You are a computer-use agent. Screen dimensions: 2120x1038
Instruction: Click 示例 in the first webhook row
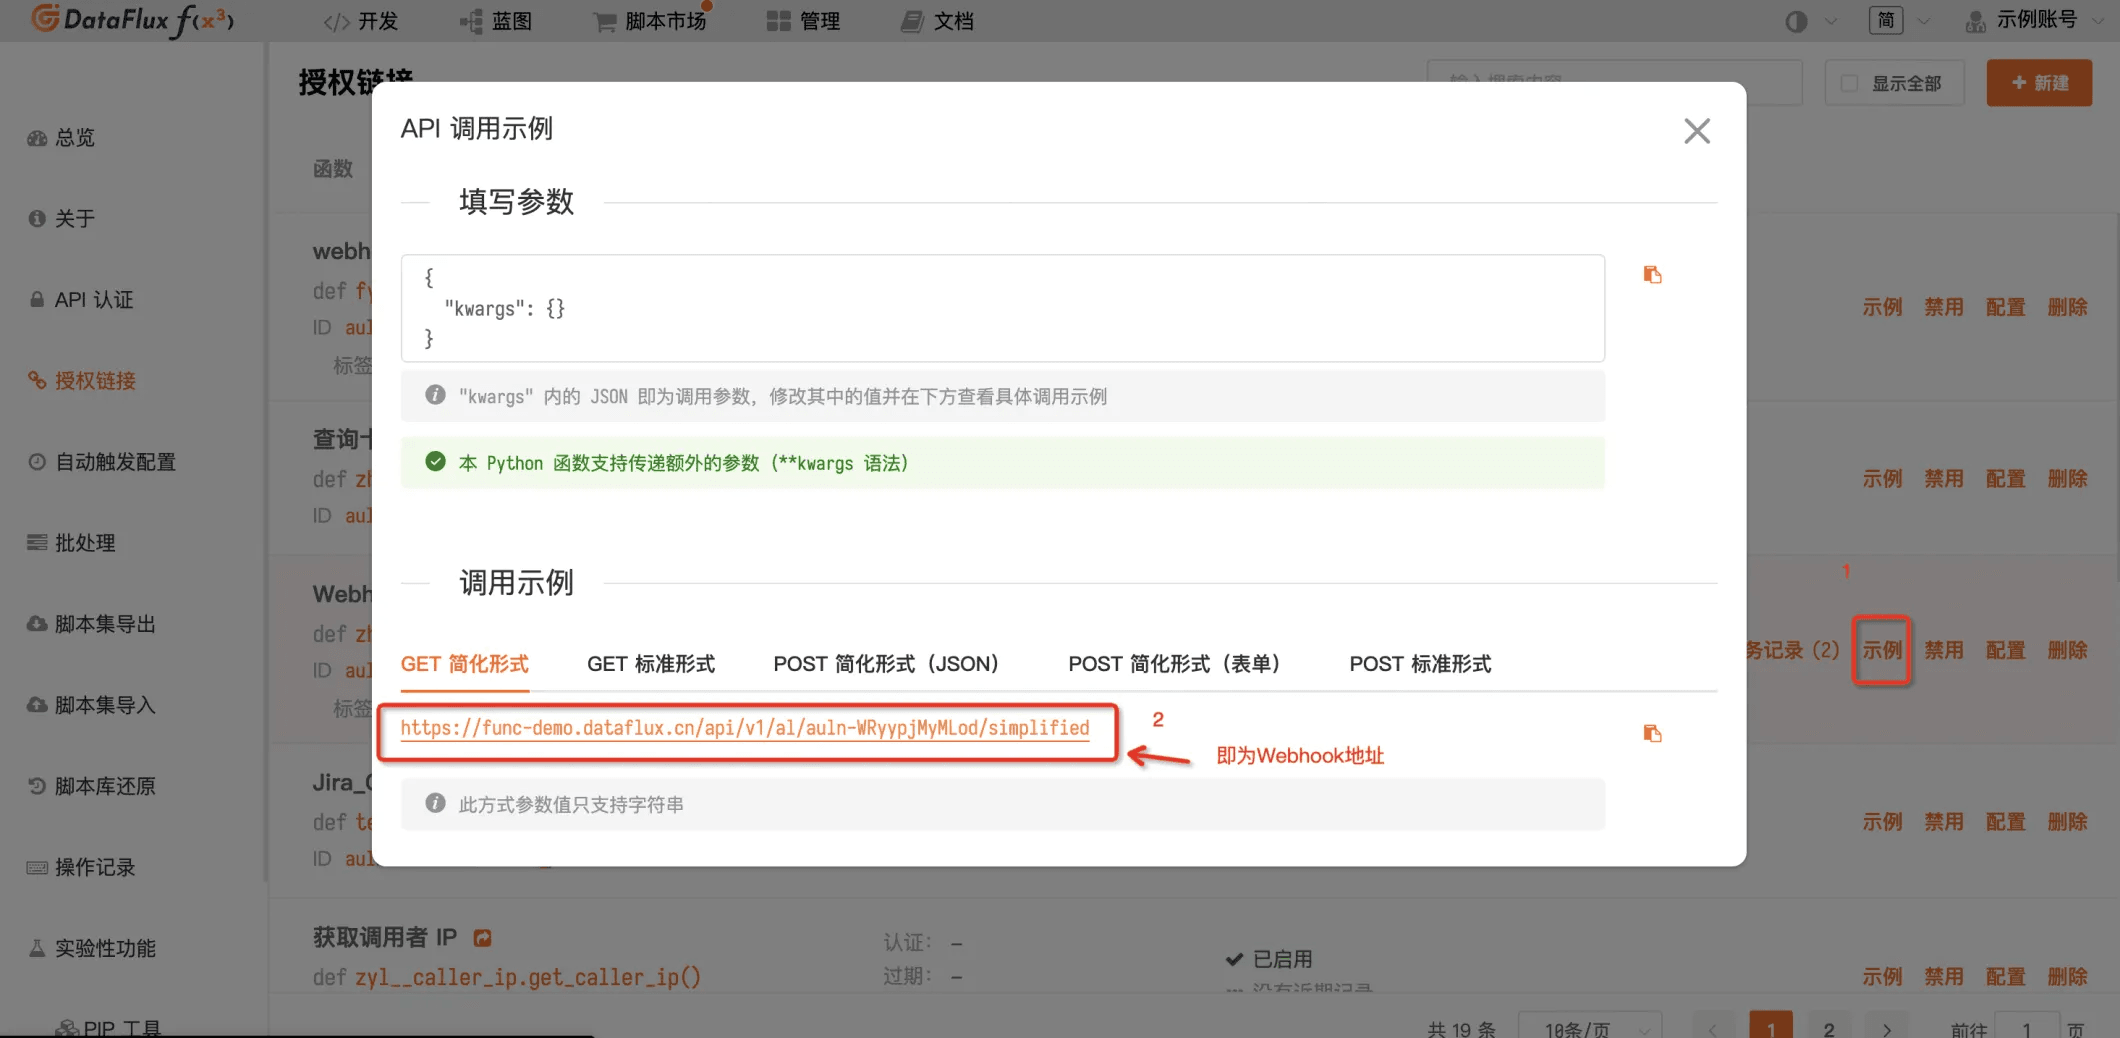[x=1881, y=307]
